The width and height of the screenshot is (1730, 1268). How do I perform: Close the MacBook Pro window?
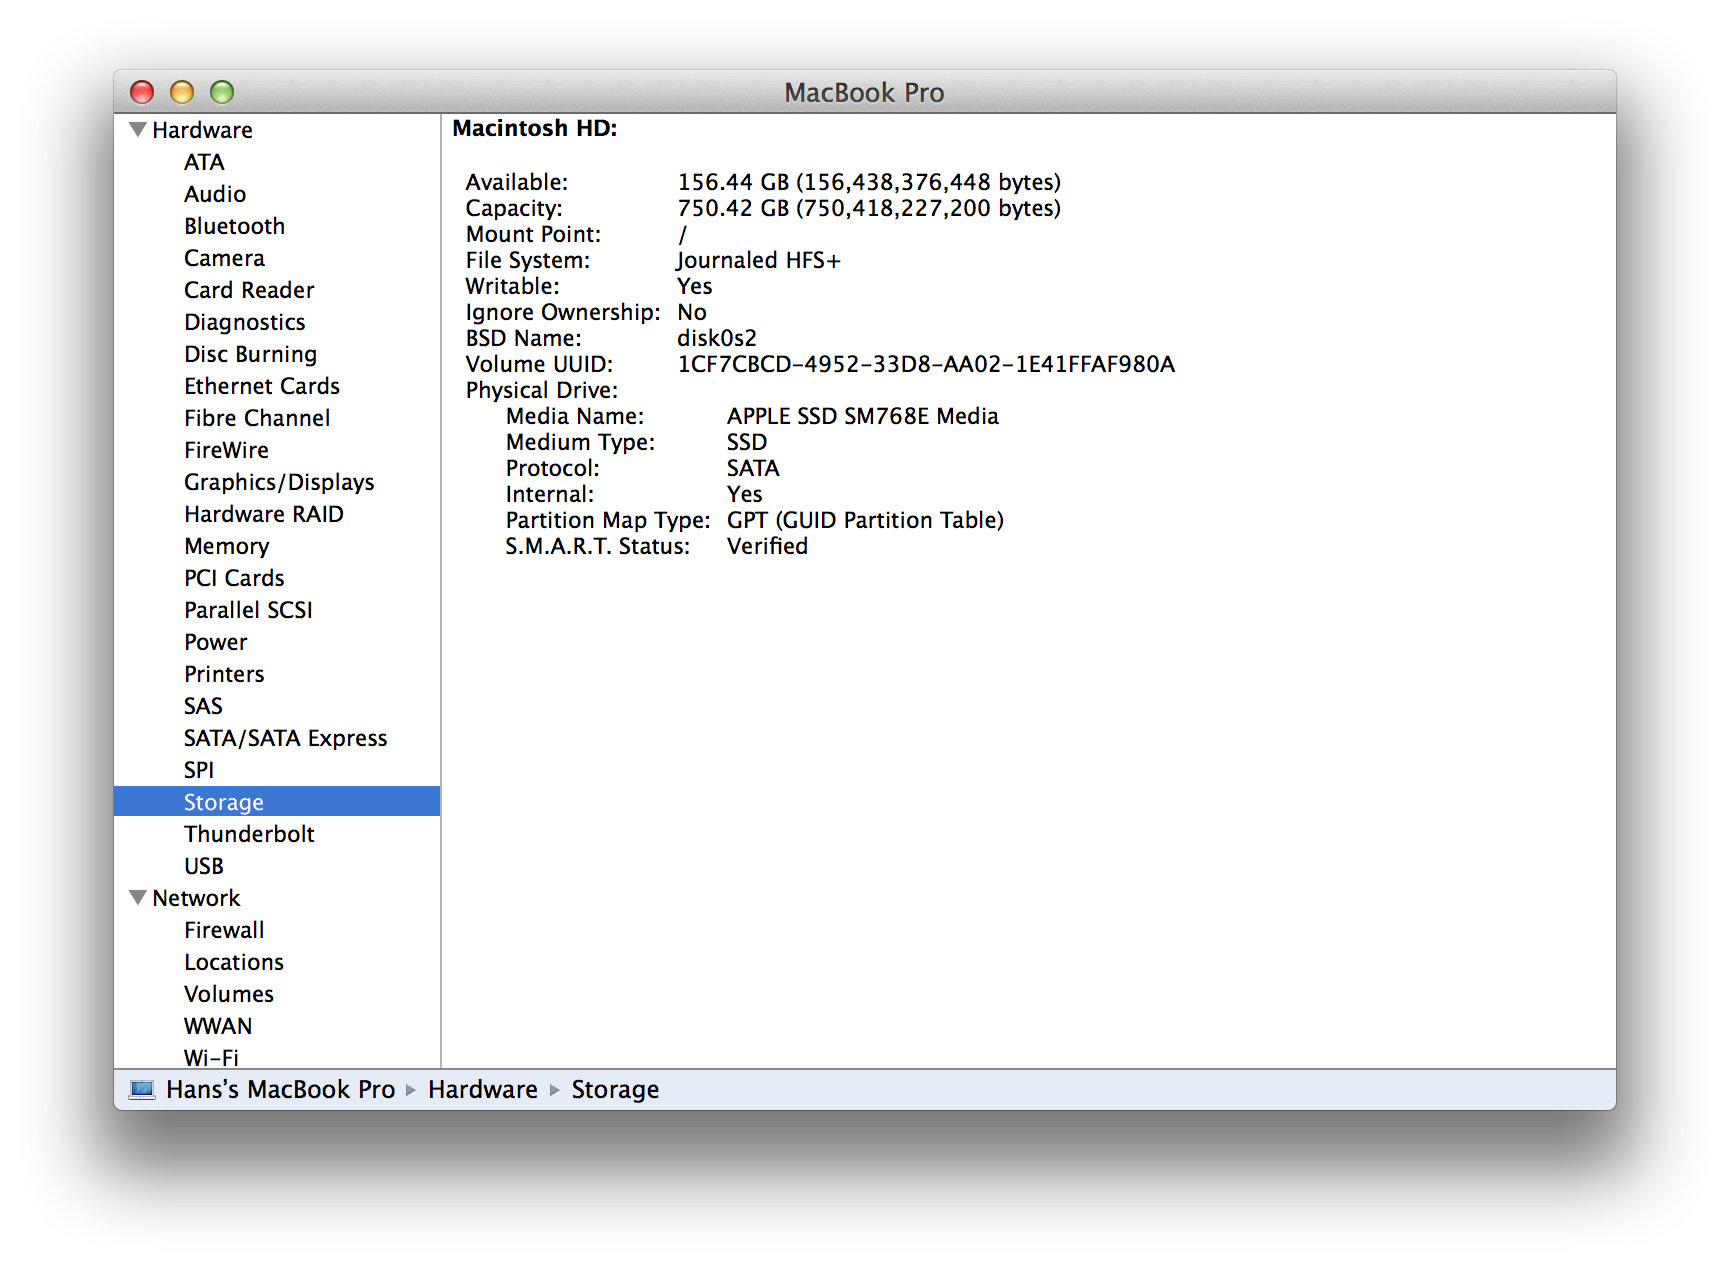(142, 92)
